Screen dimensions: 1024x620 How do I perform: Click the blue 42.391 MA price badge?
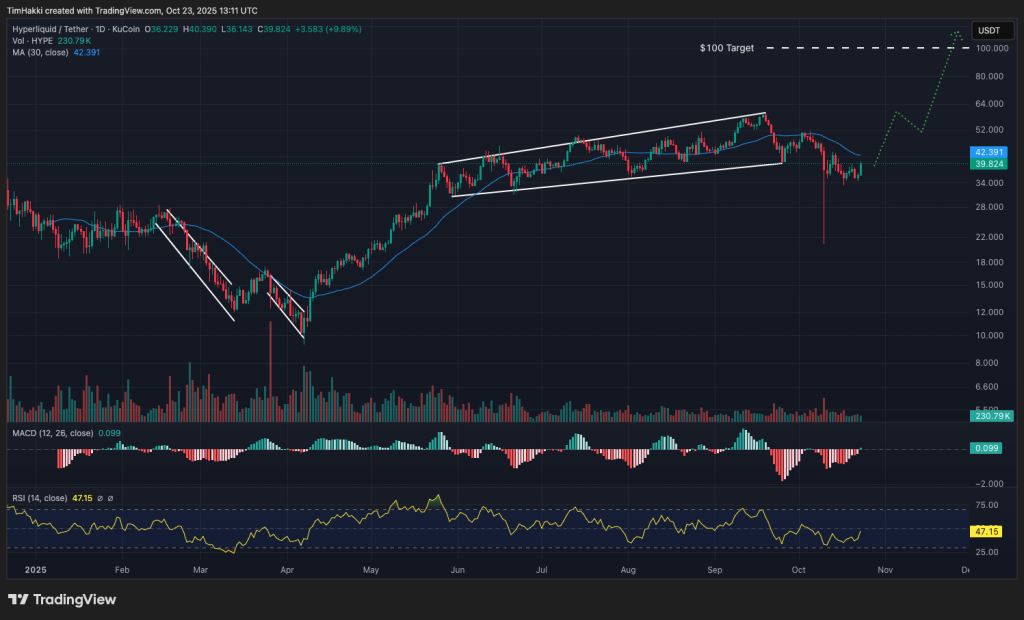pos(988,152)
